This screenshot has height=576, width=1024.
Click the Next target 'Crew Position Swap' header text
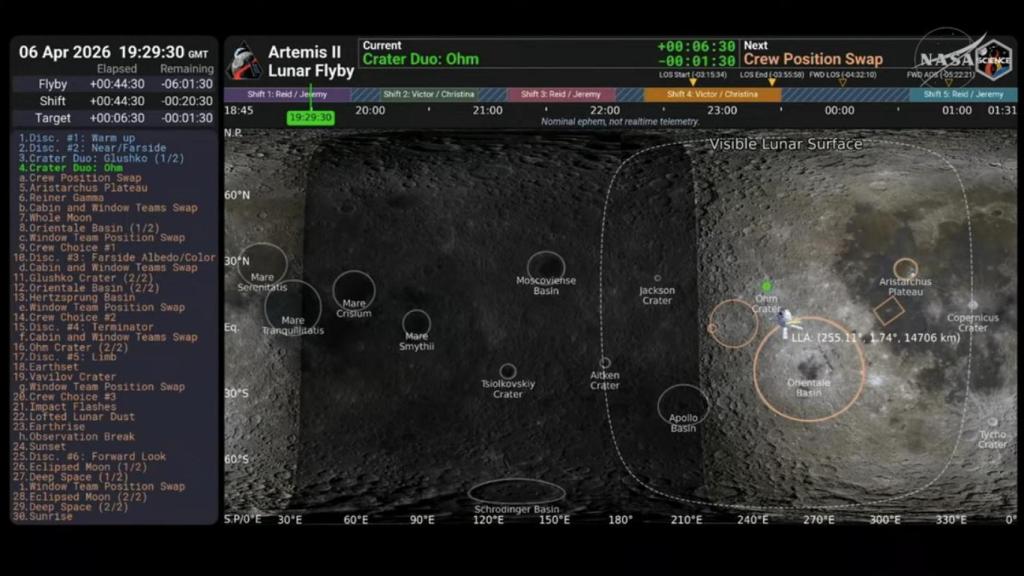[x=813, y=59]
